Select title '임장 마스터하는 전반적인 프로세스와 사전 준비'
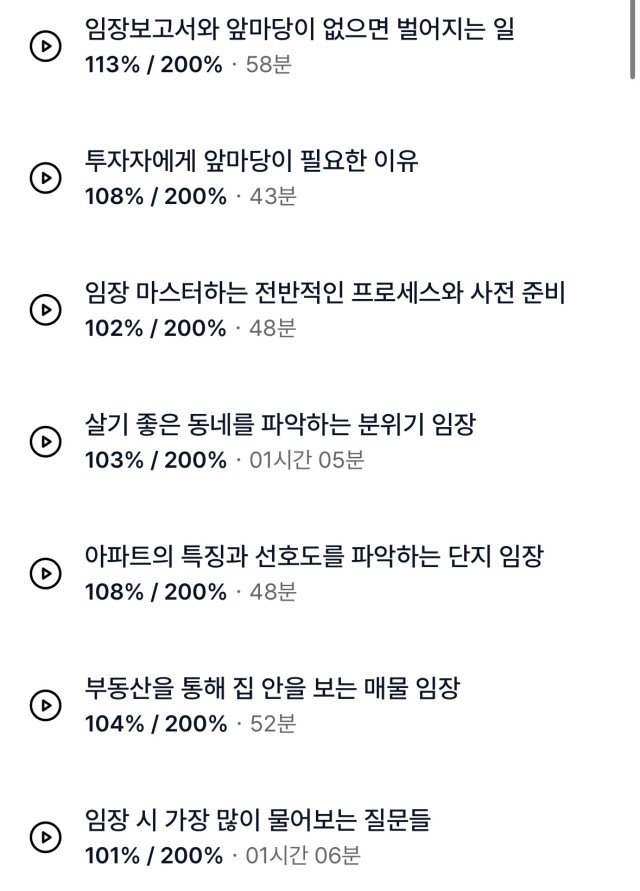Screen dimensions: 640x891 pos(325,292)
